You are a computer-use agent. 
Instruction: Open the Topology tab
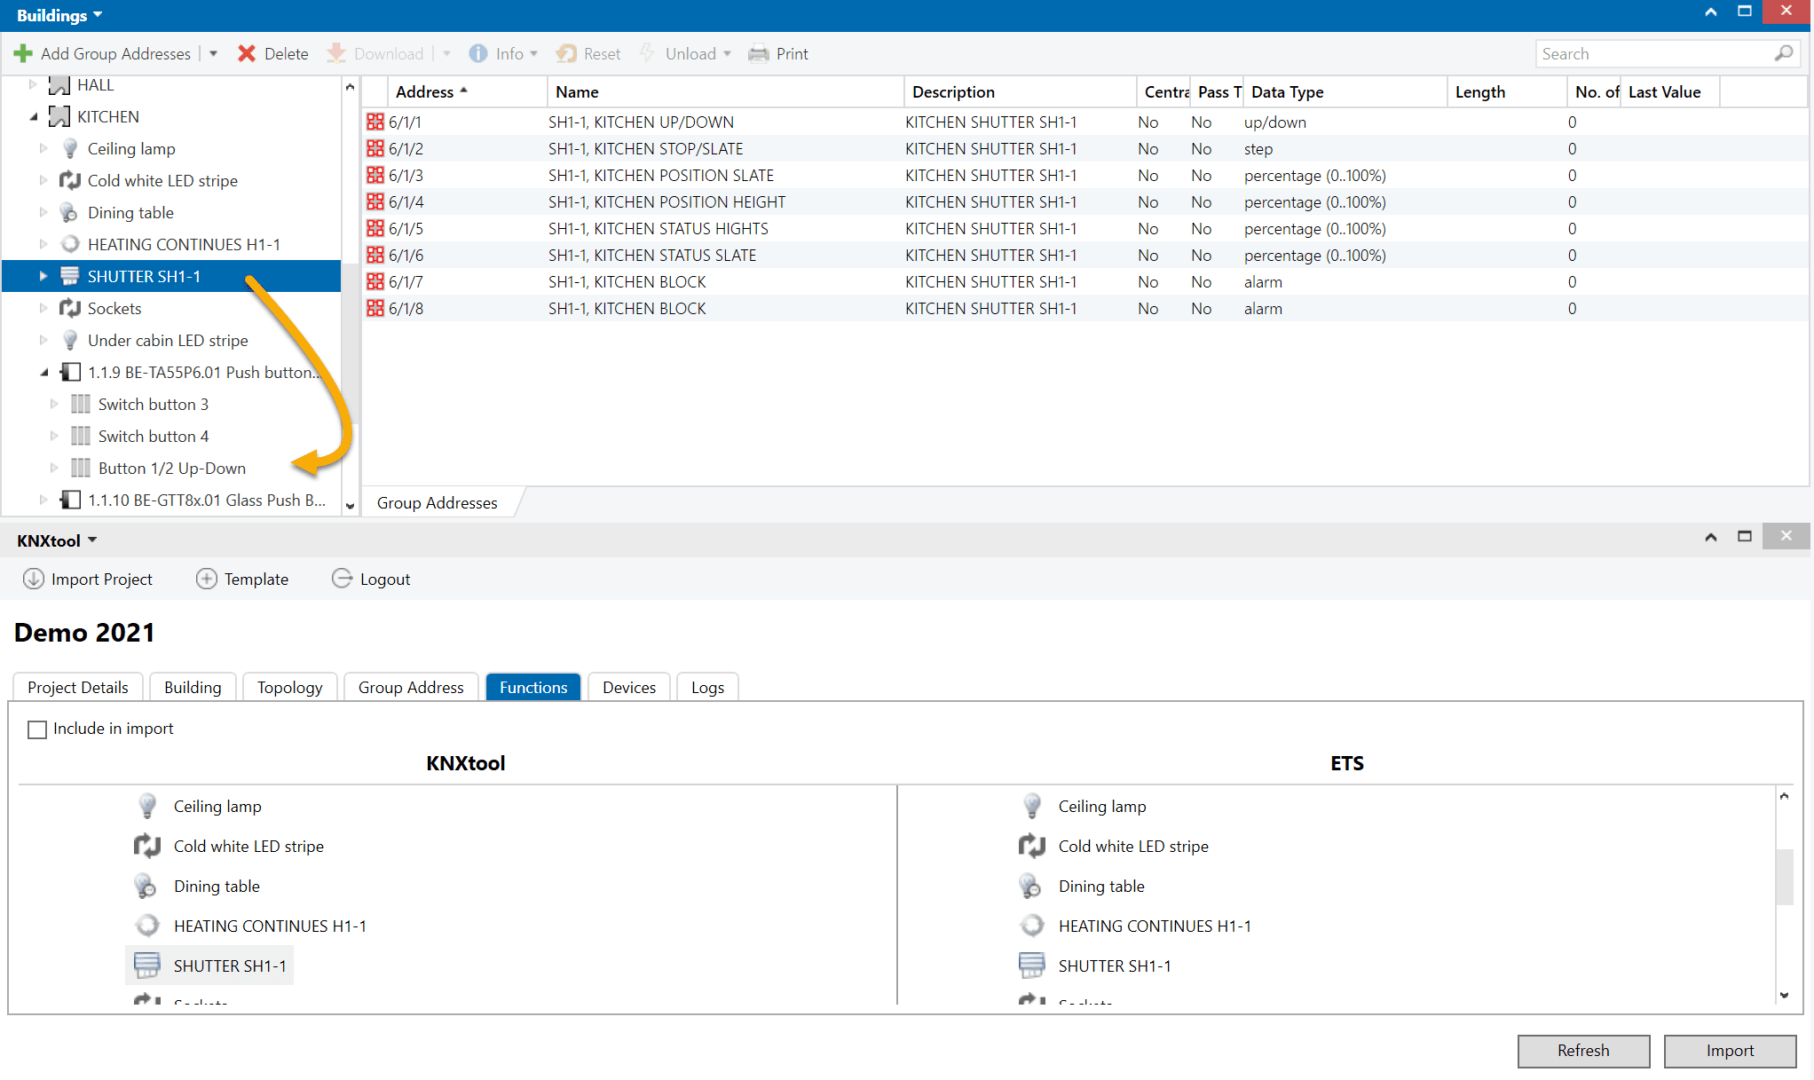point(289,687)
